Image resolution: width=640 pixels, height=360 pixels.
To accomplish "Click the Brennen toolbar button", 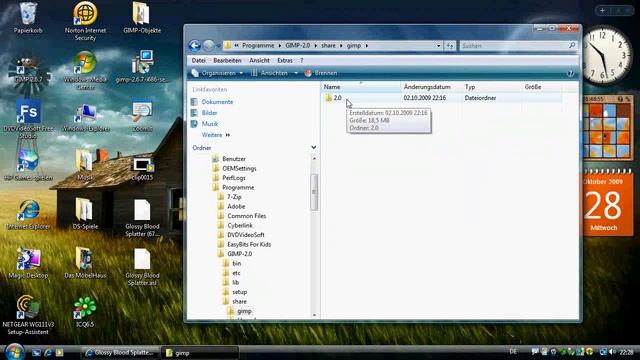I will [x=321, y=73].
